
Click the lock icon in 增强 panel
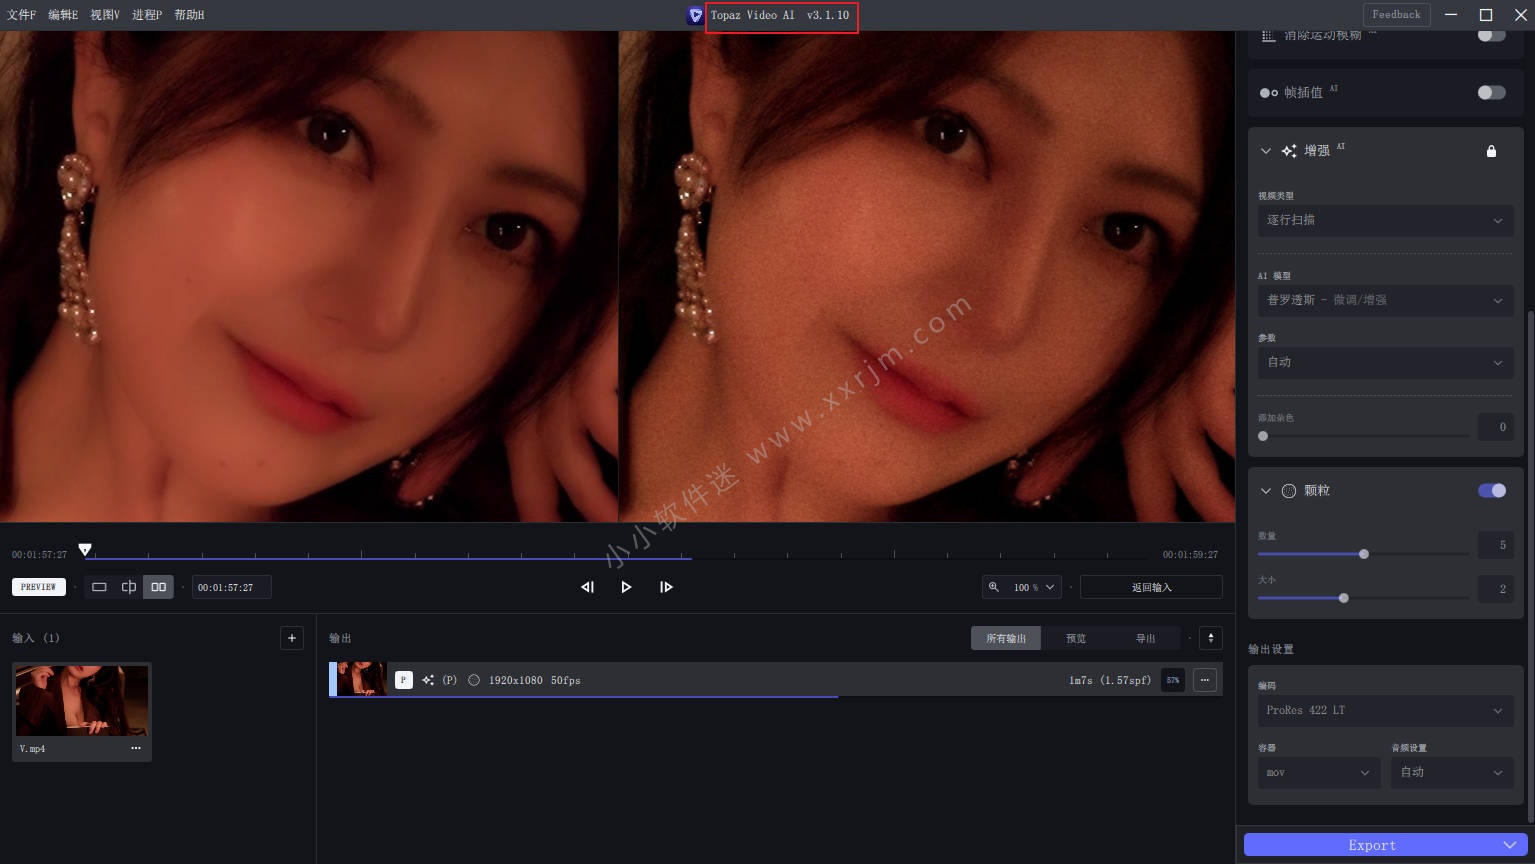(1491, 151)
